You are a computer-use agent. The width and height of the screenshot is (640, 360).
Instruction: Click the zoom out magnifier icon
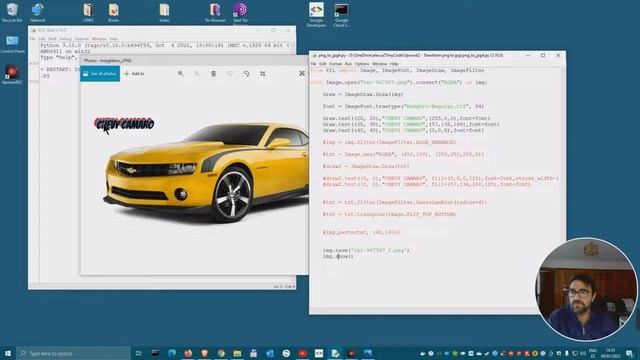197,74
